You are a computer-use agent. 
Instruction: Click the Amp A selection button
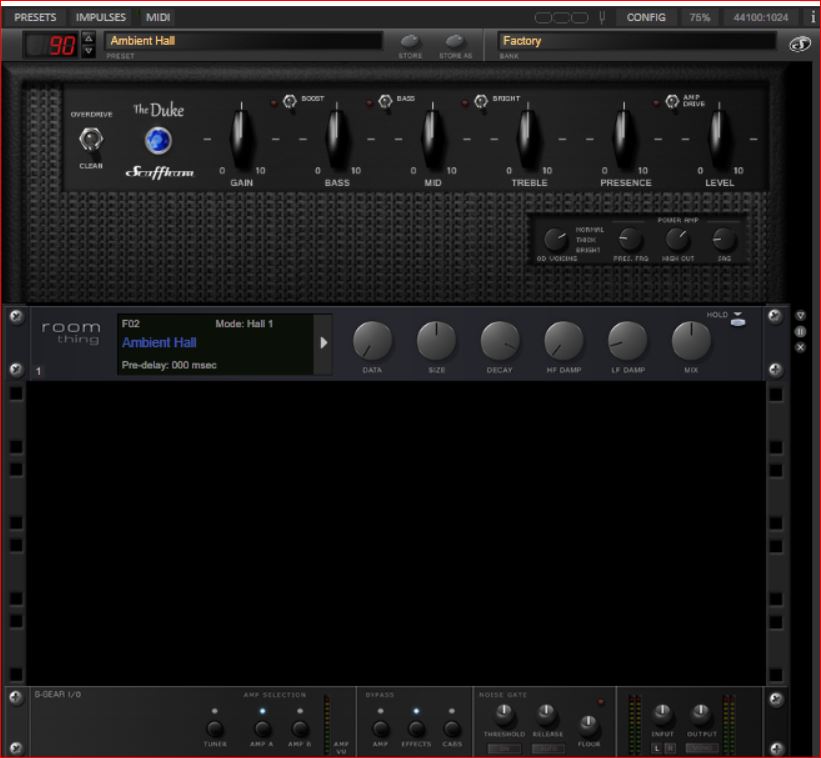pos(262,728)
